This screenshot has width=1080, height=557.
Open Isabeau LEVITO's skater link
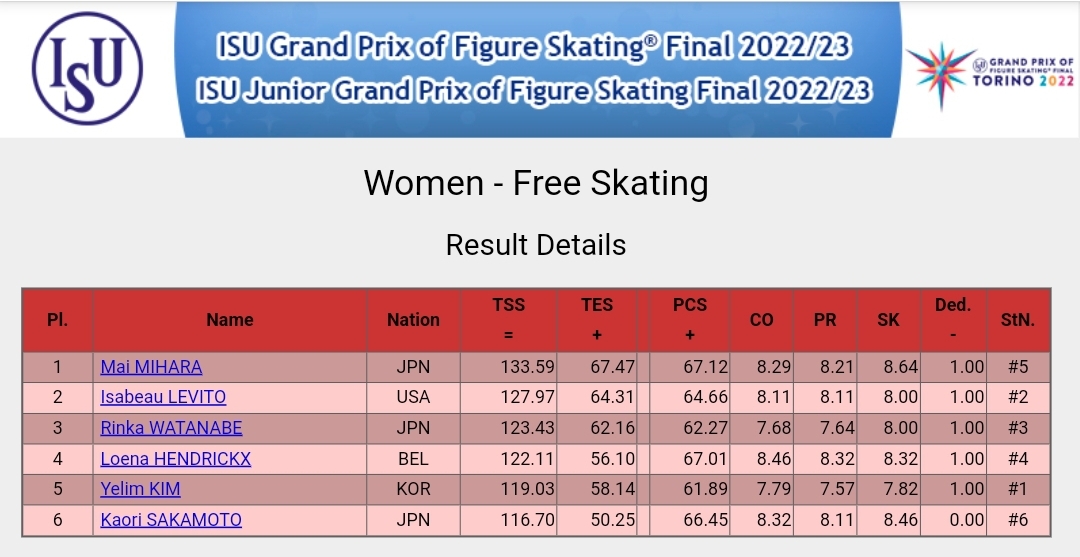163,397
